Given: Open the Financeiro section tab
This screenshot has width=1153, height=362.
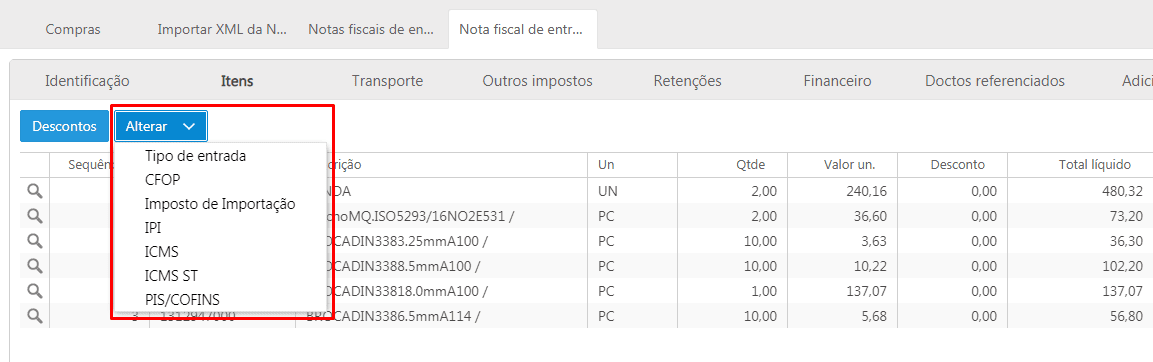Looking at the screenshot, I should (838, 81).
